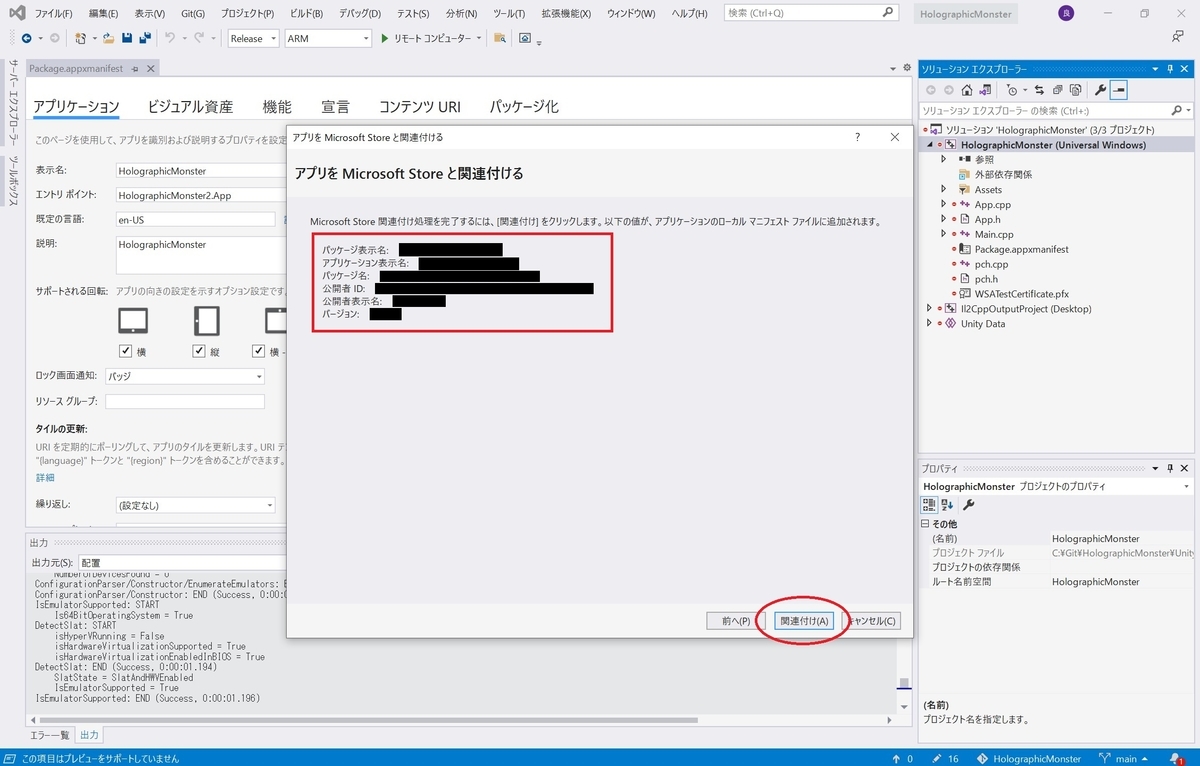Click the green Start debugging play icon
The width and height of the screenshot is (1200, 766).
pyautogui.click(x=384, y=38)
